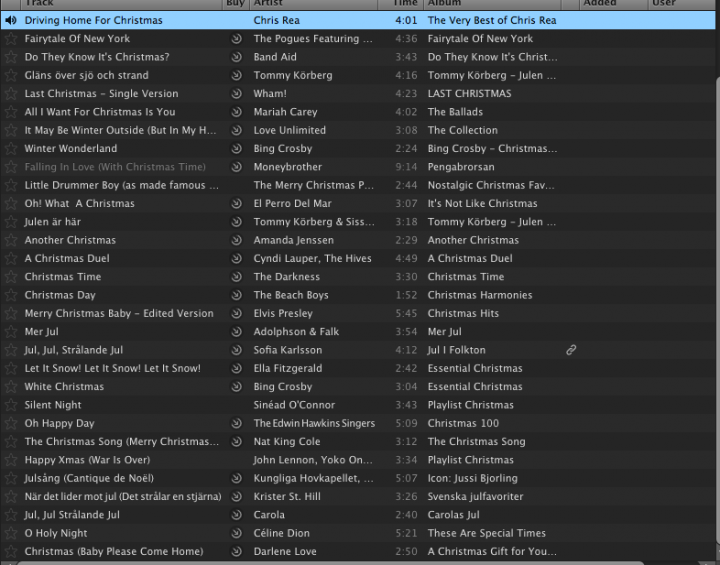Image resolution: width=720 pixels, height=565 pixels.
Task: Select track När det lider mot jul
Action: (x=123, y=497)
